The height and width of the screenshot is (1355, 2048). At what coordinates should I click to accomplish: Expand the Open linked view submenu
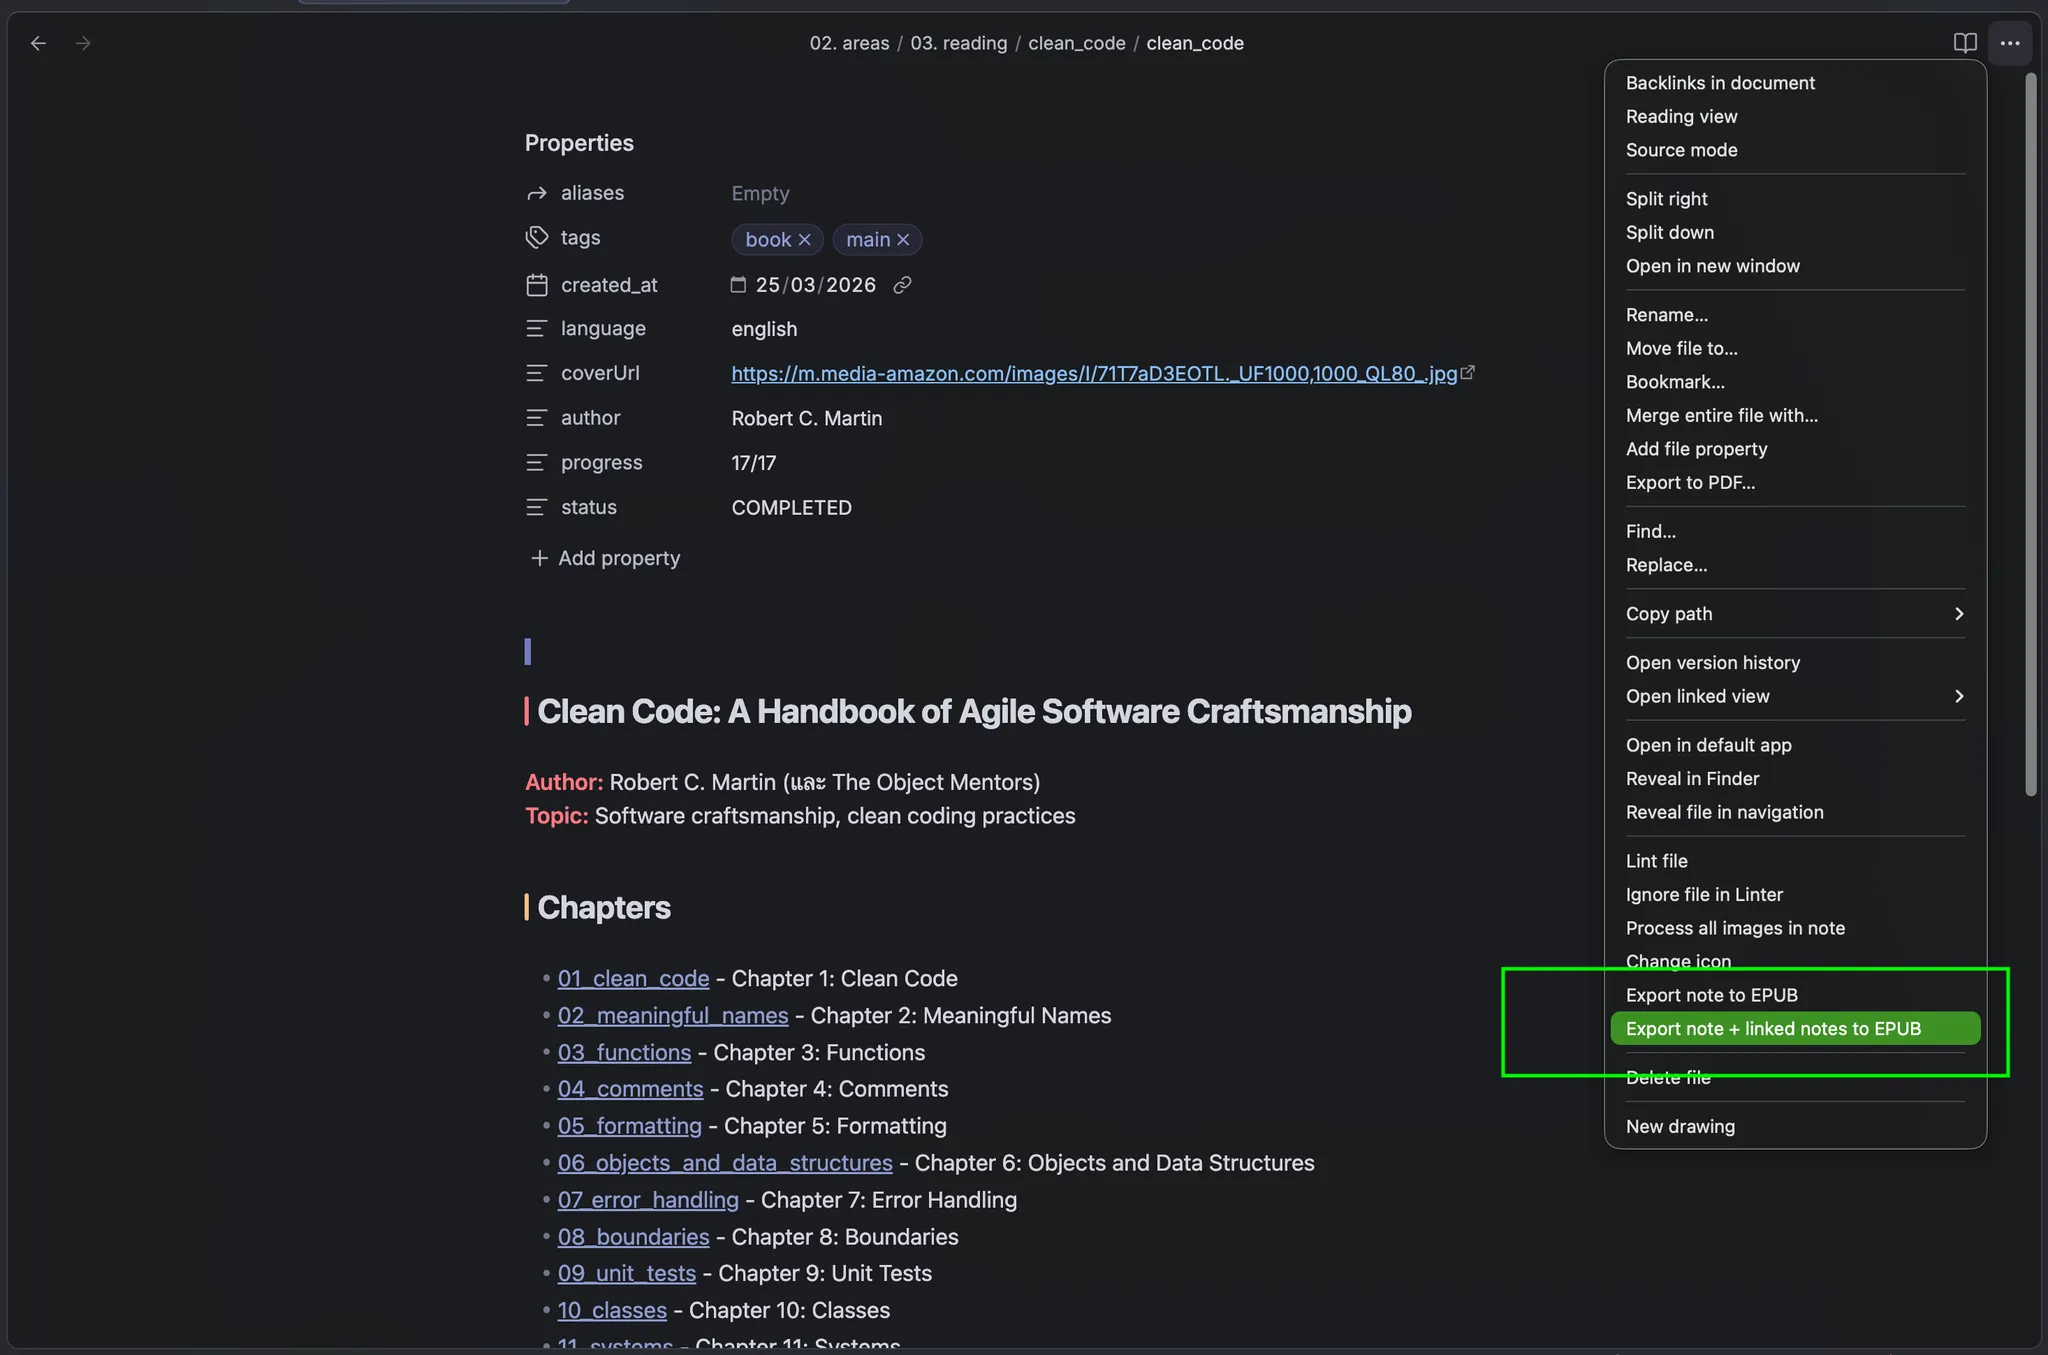pyautogui.click(x=1795, y=696)
